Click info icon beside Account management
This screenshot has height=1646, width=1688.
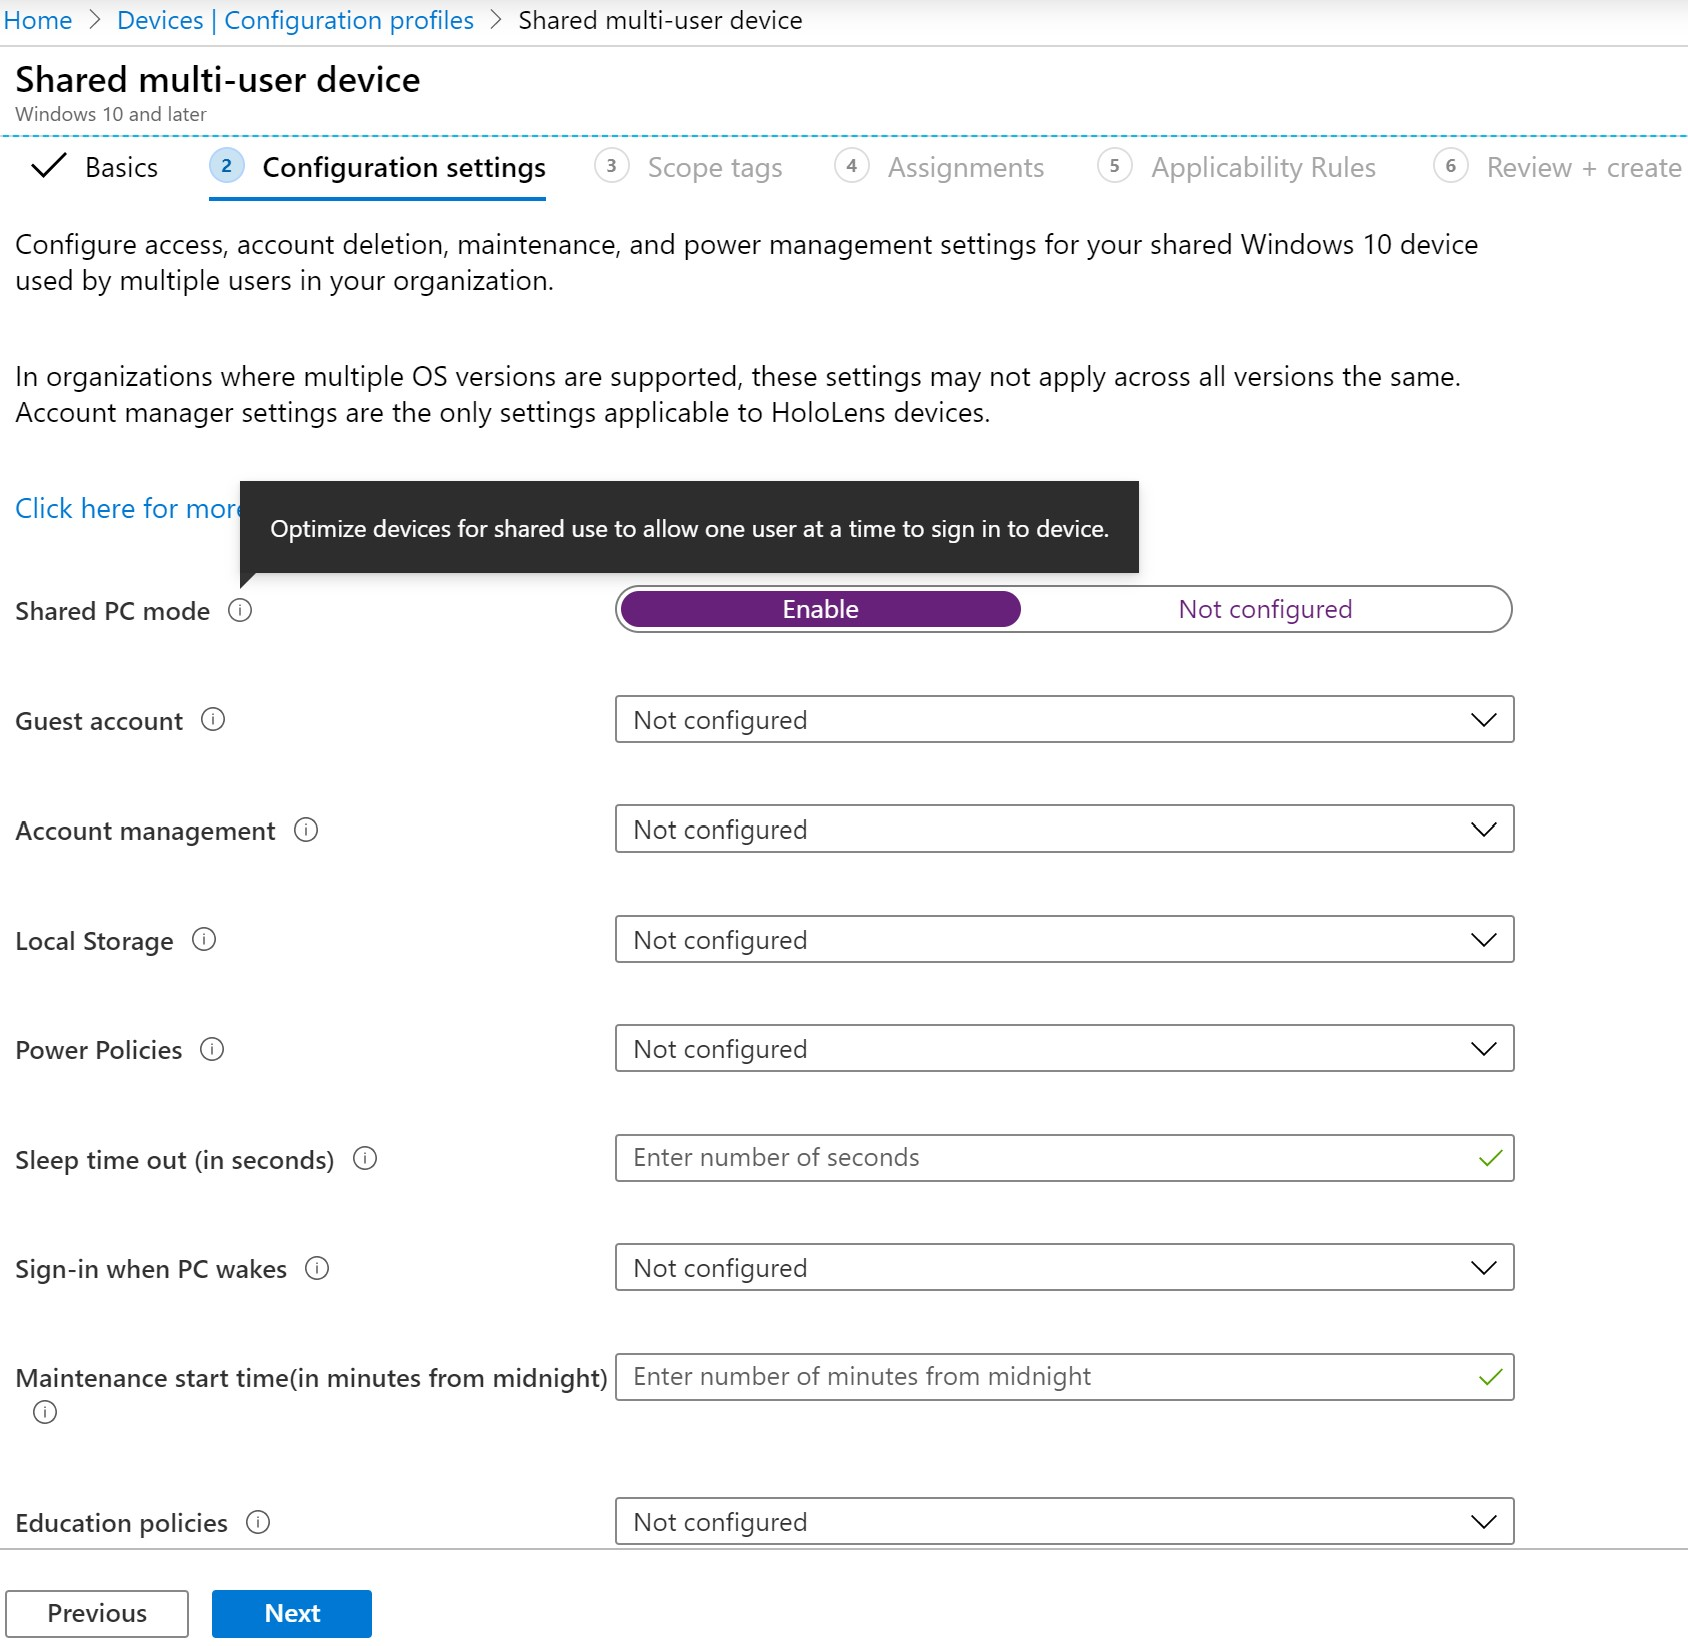pos(306,830)
